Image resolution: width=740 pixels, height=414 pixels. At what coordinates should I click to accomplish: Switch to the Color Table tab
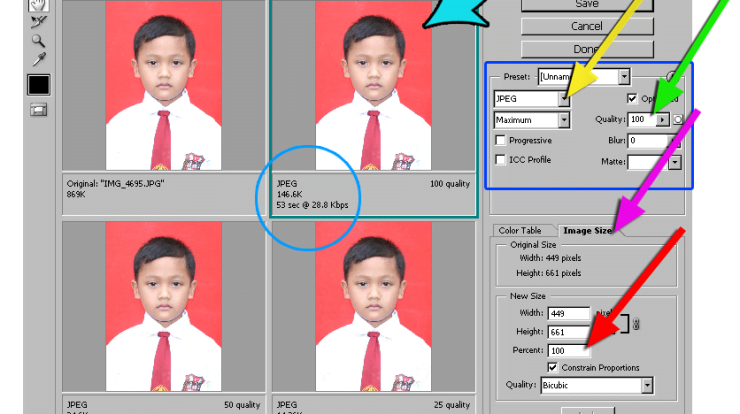pyautogui.click(x=520, y=230)
